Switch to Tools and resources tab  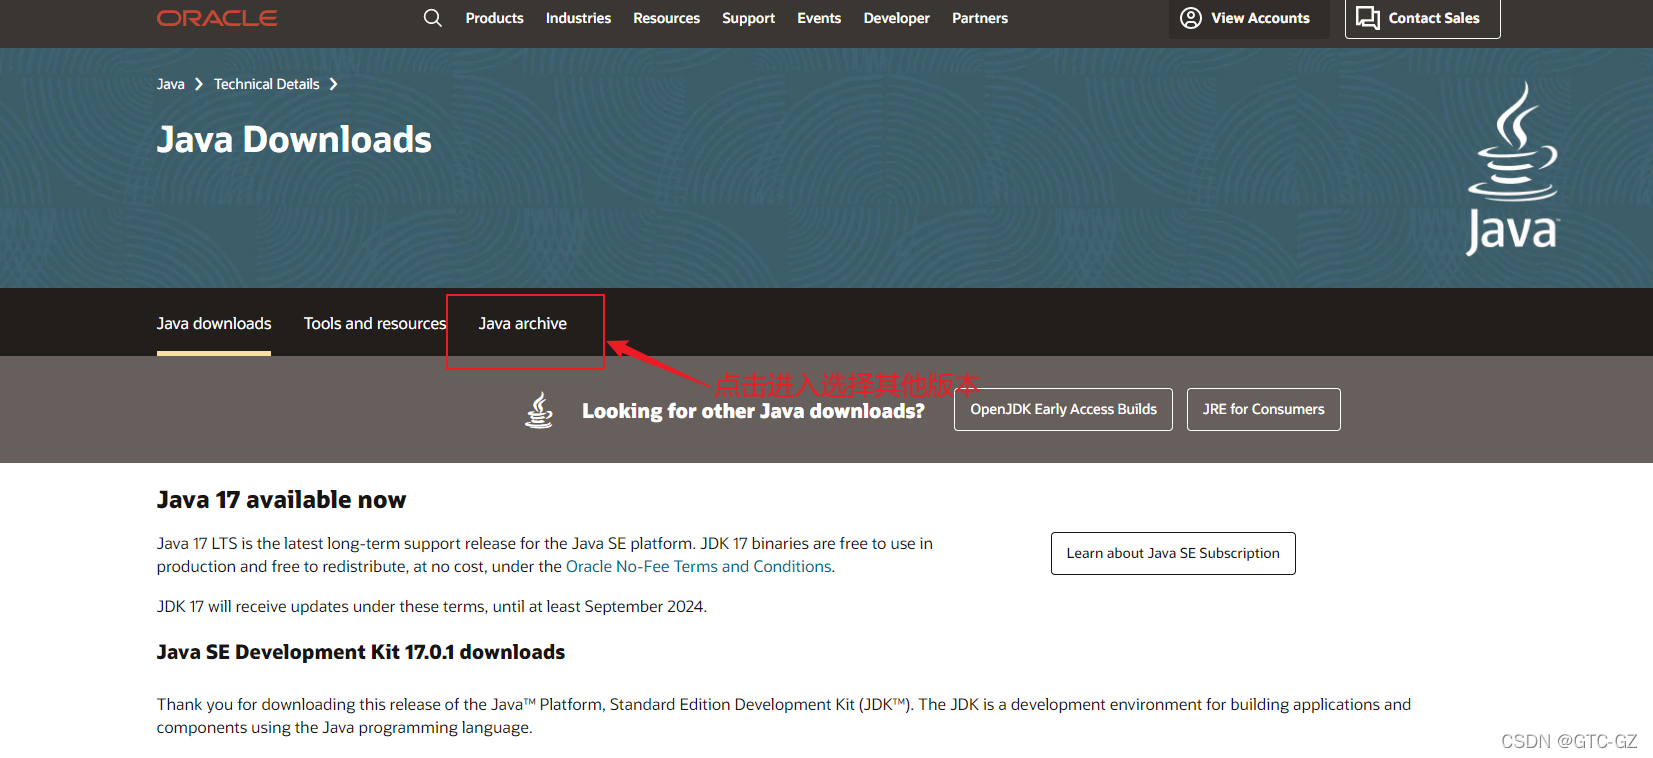pyautogui.click(x=375, y=323)
